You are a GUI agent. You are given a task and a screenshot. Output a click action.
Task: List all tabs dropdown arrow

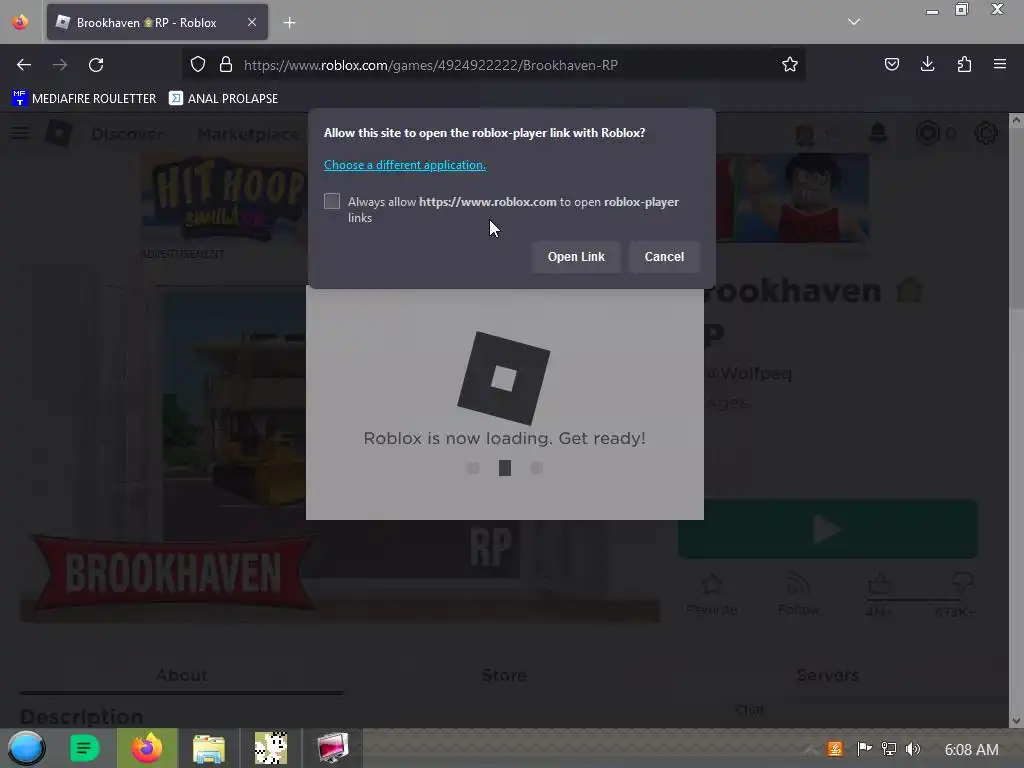pyautogui.click(x=854, y=22)
